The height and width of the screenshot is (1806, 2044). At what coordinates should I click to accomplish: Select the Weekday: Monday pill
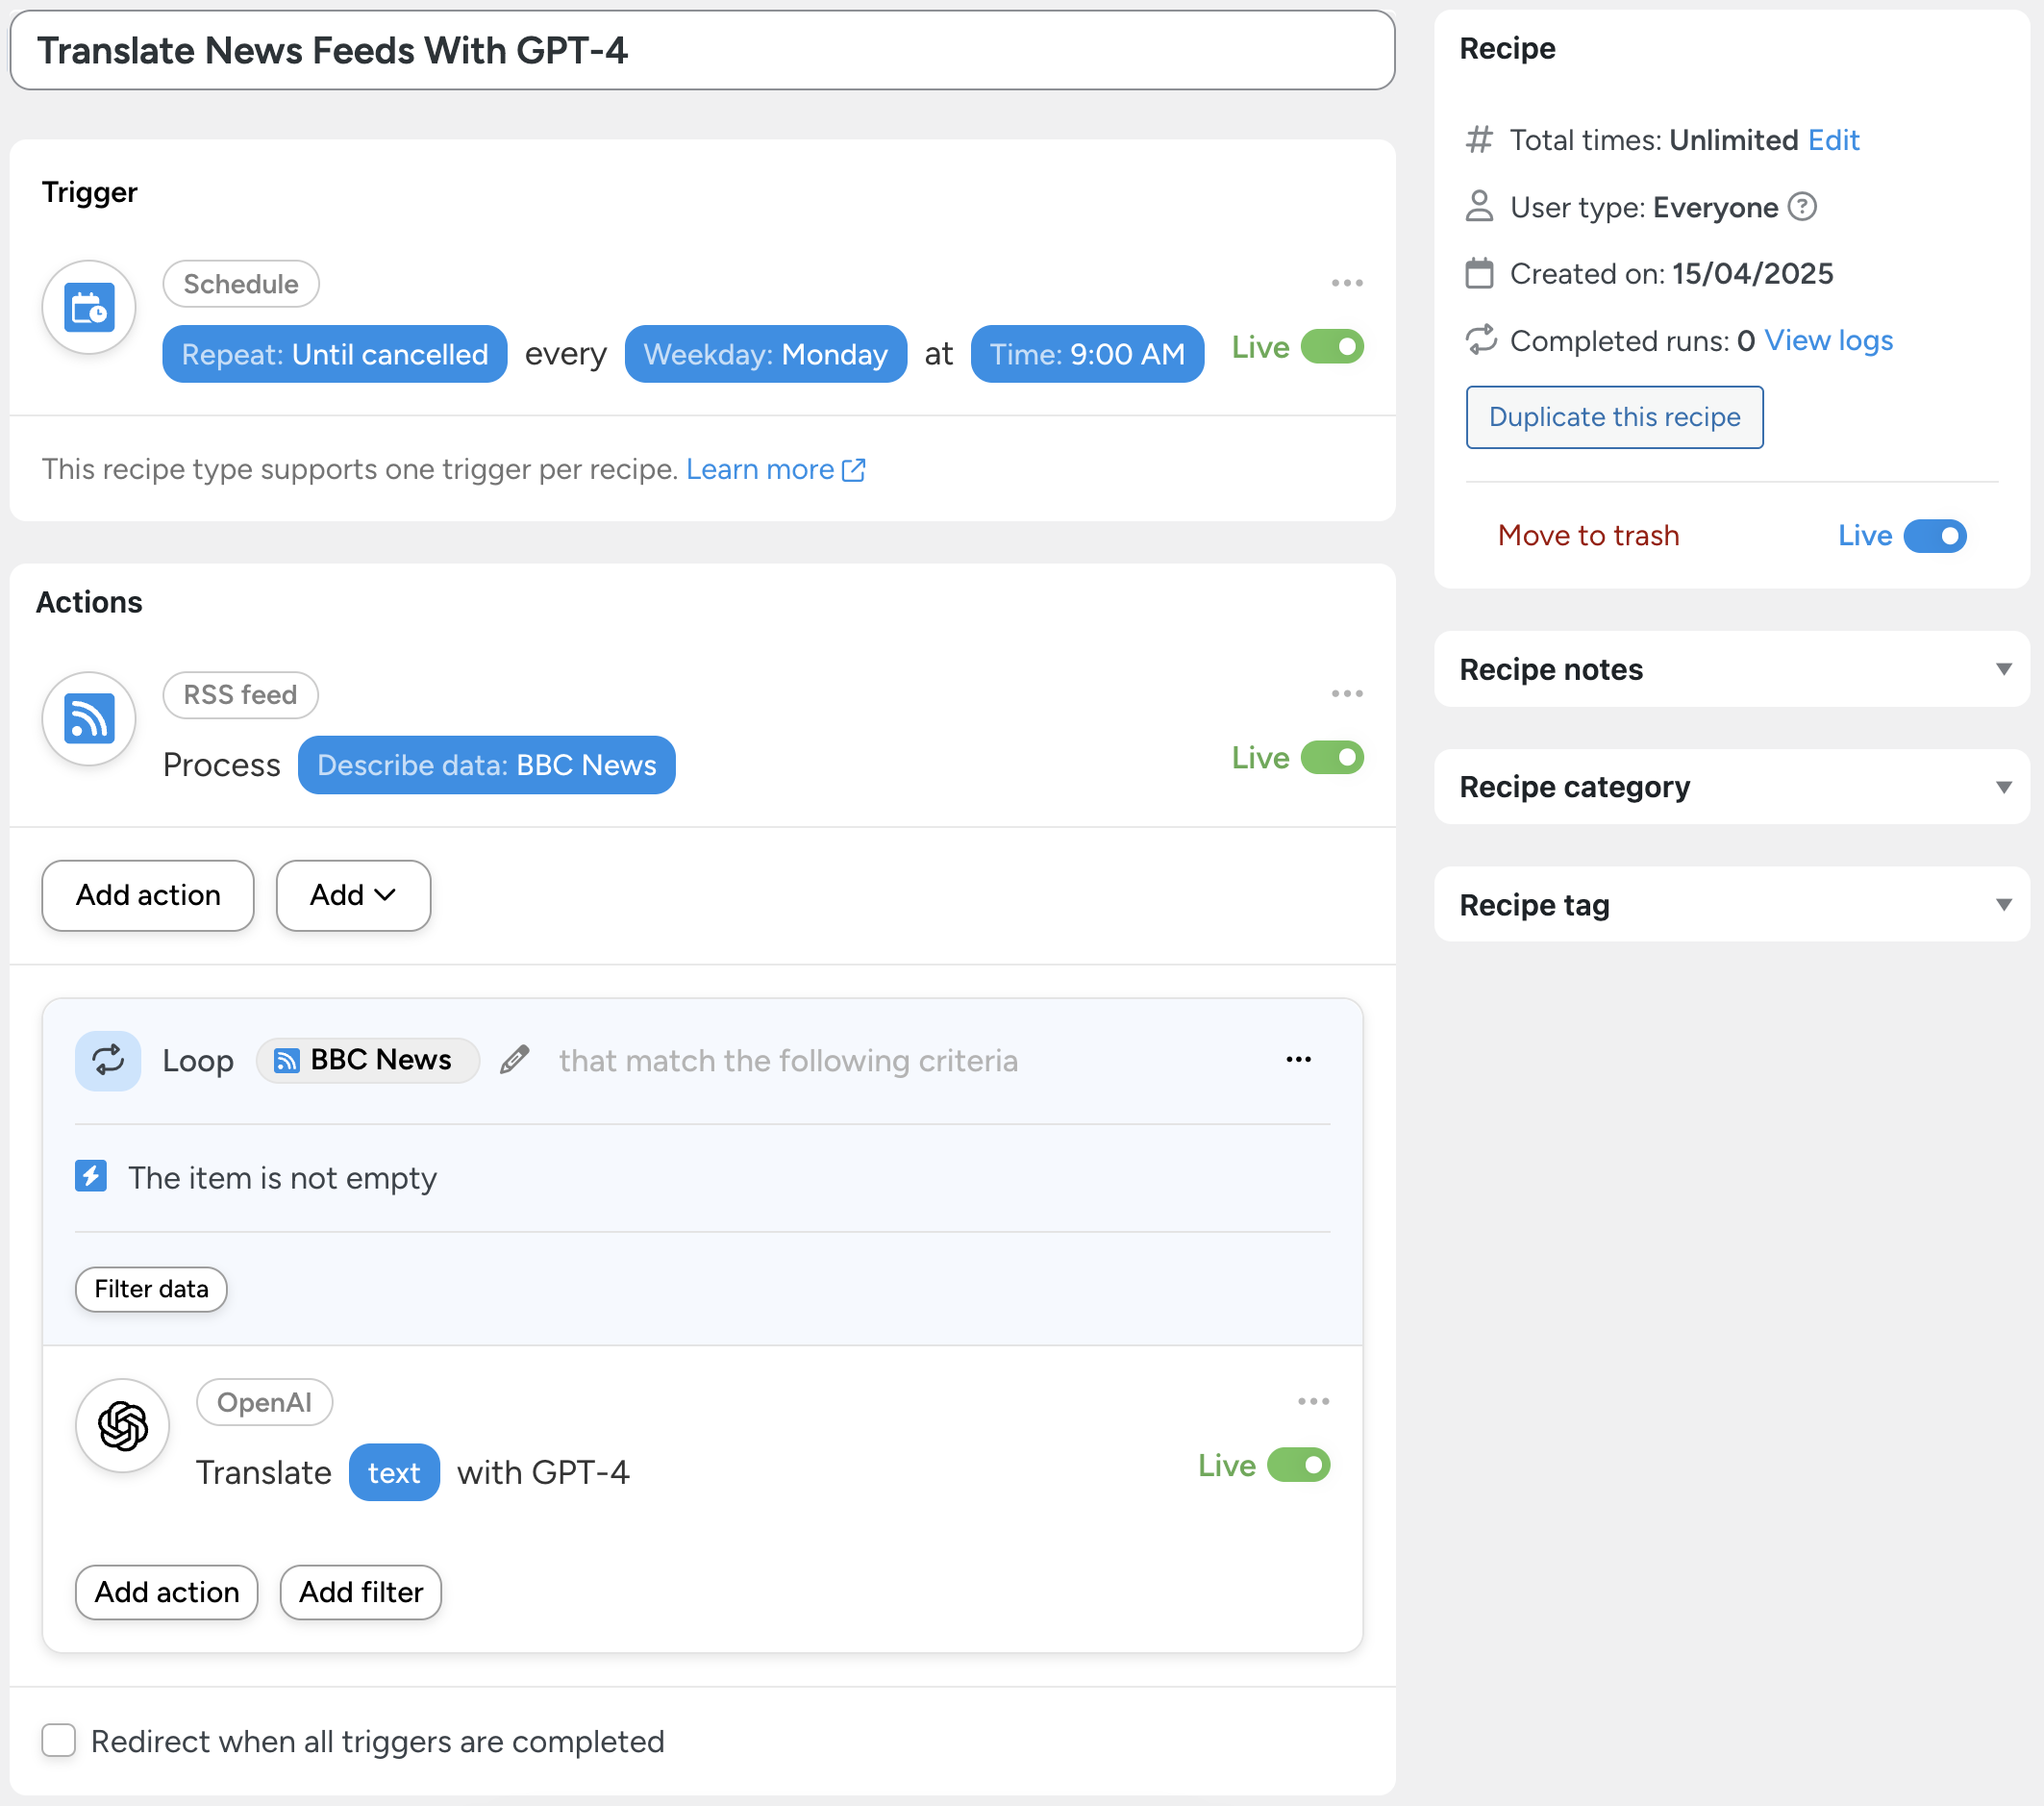[765, 354]
